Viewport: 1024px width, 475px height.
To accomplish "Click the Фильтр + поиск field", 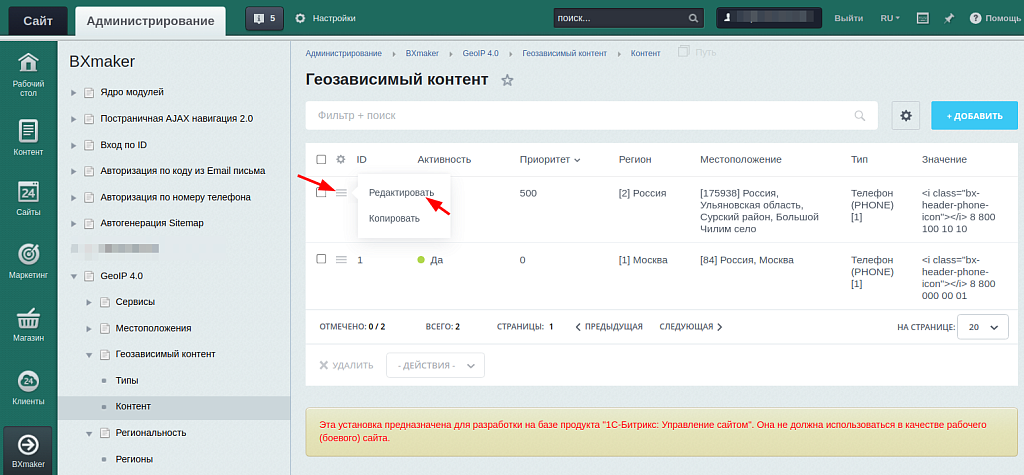I will [x=580, y=116].
